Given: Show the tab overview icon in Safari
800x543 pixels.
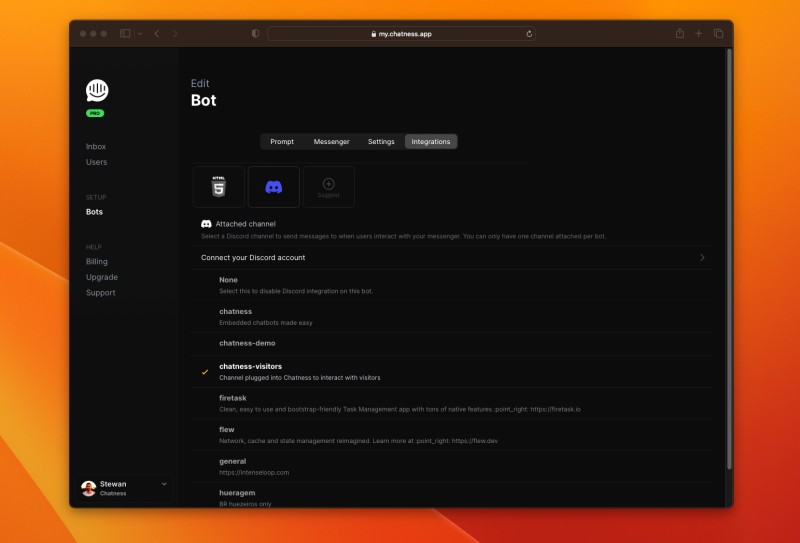Looking at the screenshot, I should pyautogui.click(x=718, y=34).
